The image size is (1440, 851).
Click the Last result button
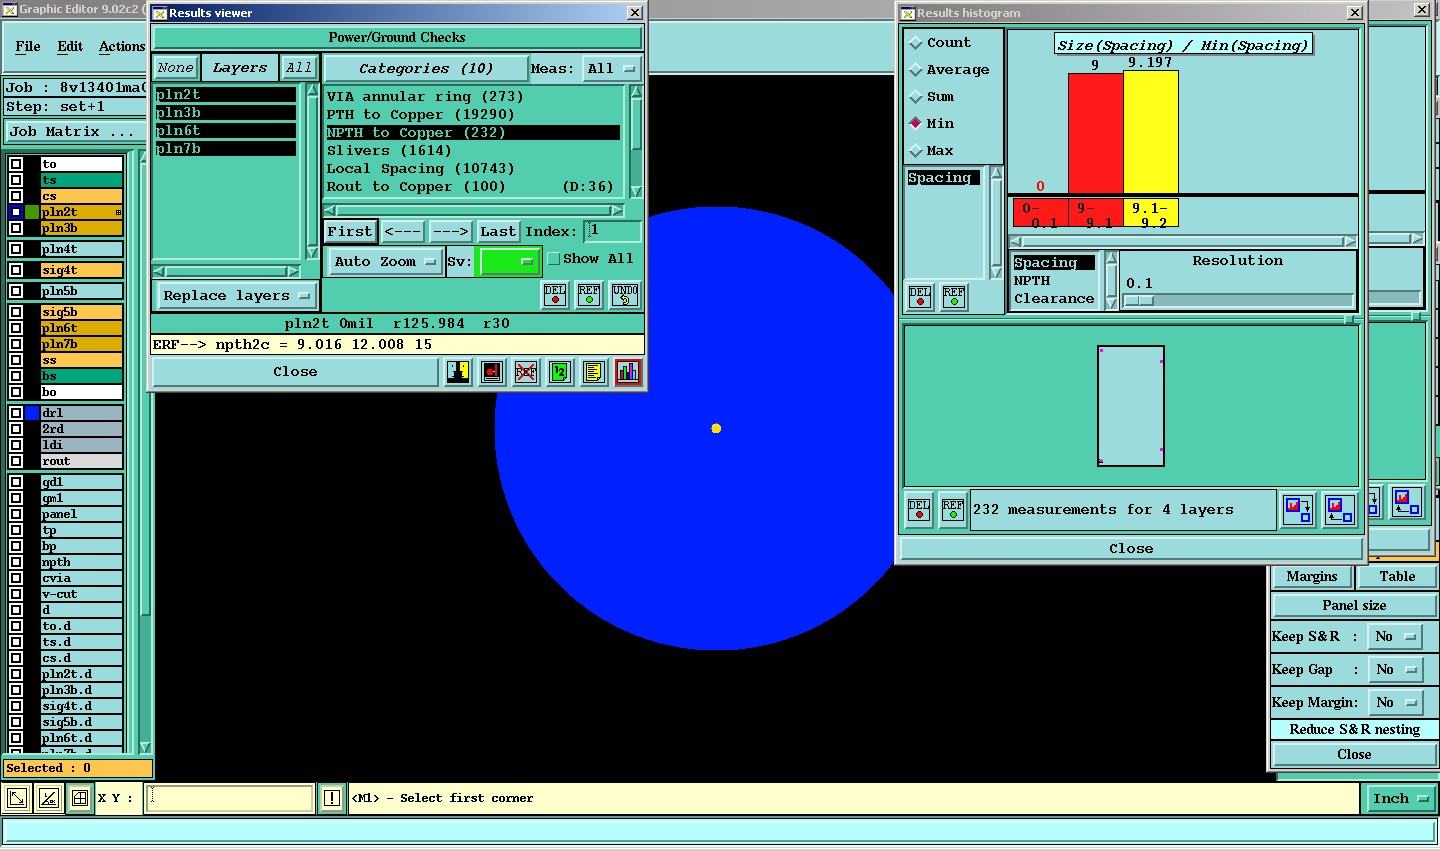pyautogui.click(x=497, y=232)
